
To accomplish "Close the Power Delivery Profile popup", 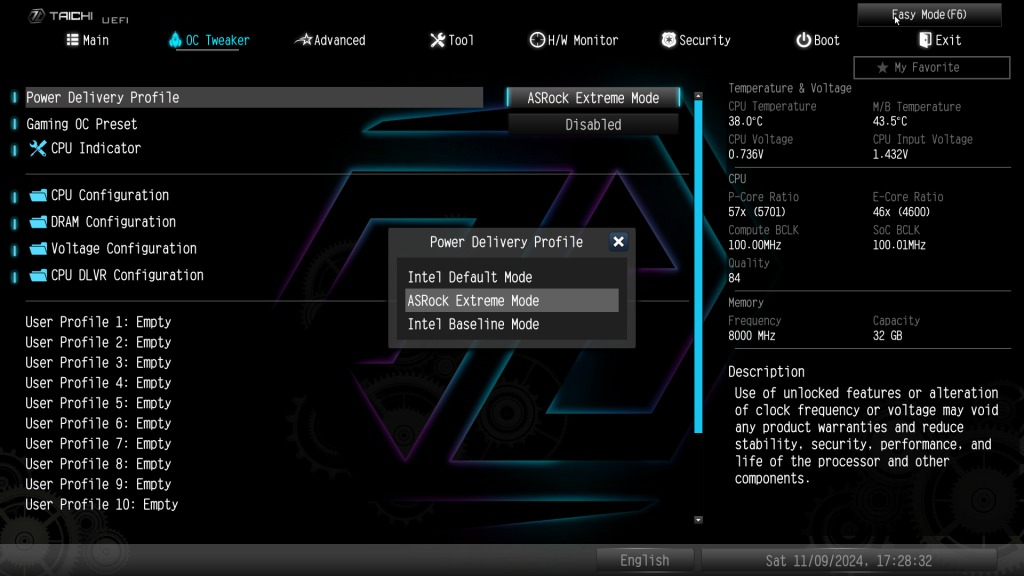I will [618, 242].
